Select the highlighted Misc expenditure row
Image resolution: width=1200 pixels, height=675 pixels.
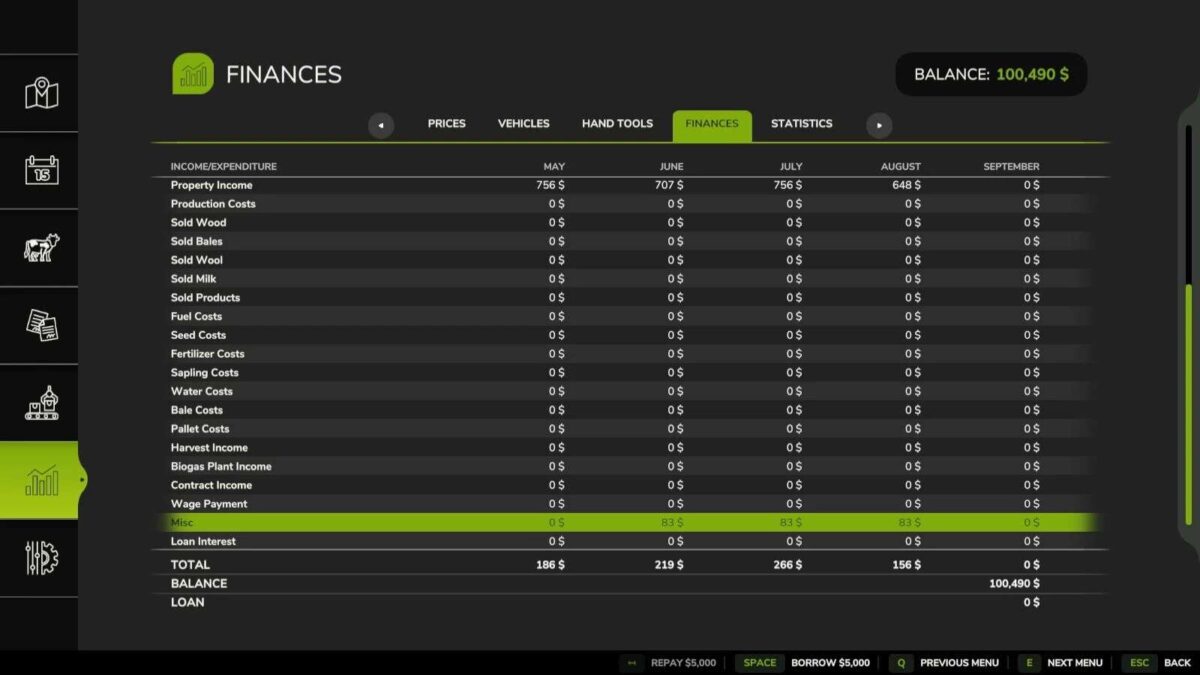(400, 522)
